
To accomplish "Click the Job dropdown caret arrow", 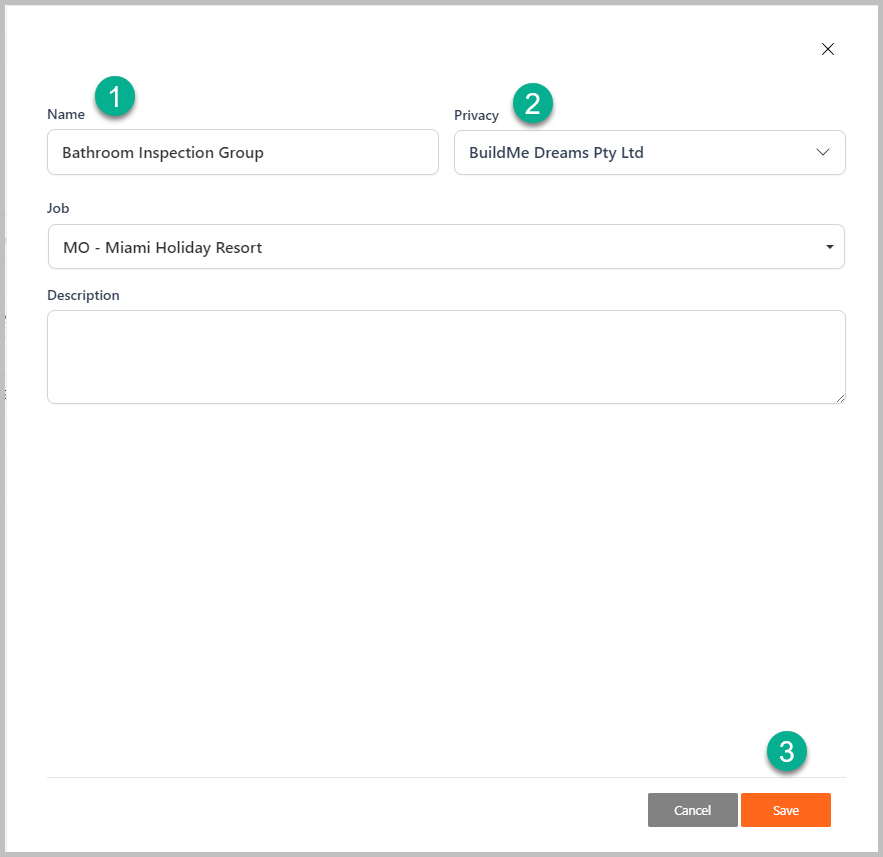I will point(829,247).
